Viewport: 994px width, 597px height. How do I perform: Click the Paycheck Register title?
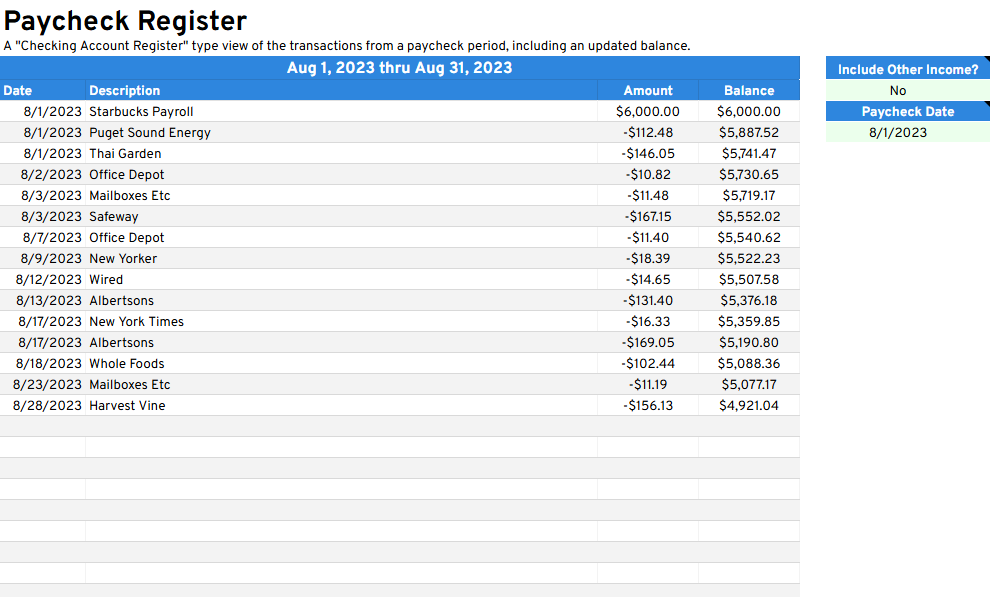coord(126,20)
